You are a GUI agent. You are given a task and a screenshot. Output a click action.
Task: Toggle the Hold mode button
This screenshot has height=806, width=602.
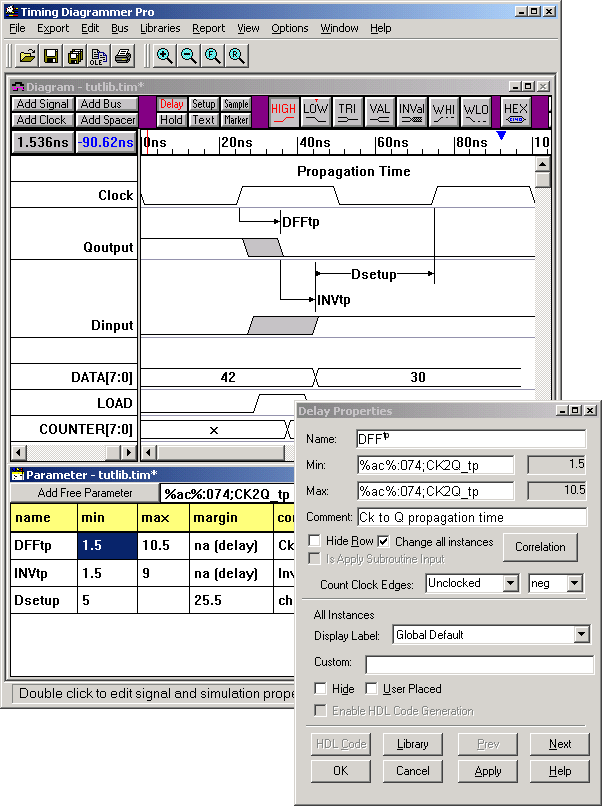(171, 120)
